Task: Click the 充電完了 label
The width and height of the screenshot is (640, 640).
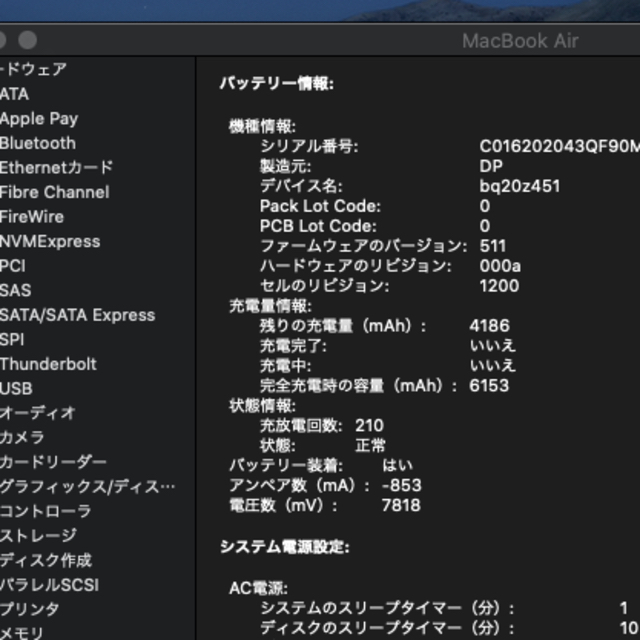Action: point(293,346)
